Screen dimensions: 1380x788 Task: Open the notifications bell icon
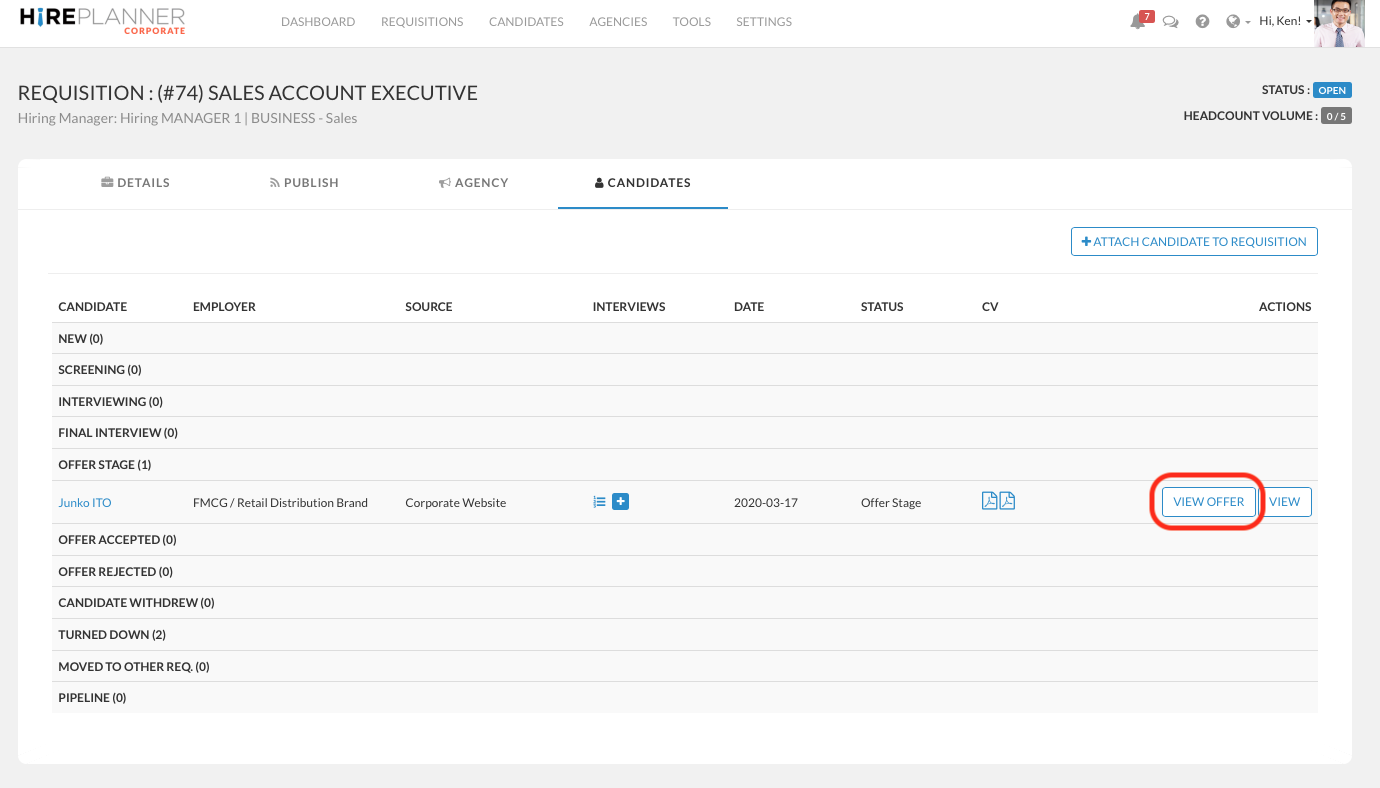click(1138, 22)
